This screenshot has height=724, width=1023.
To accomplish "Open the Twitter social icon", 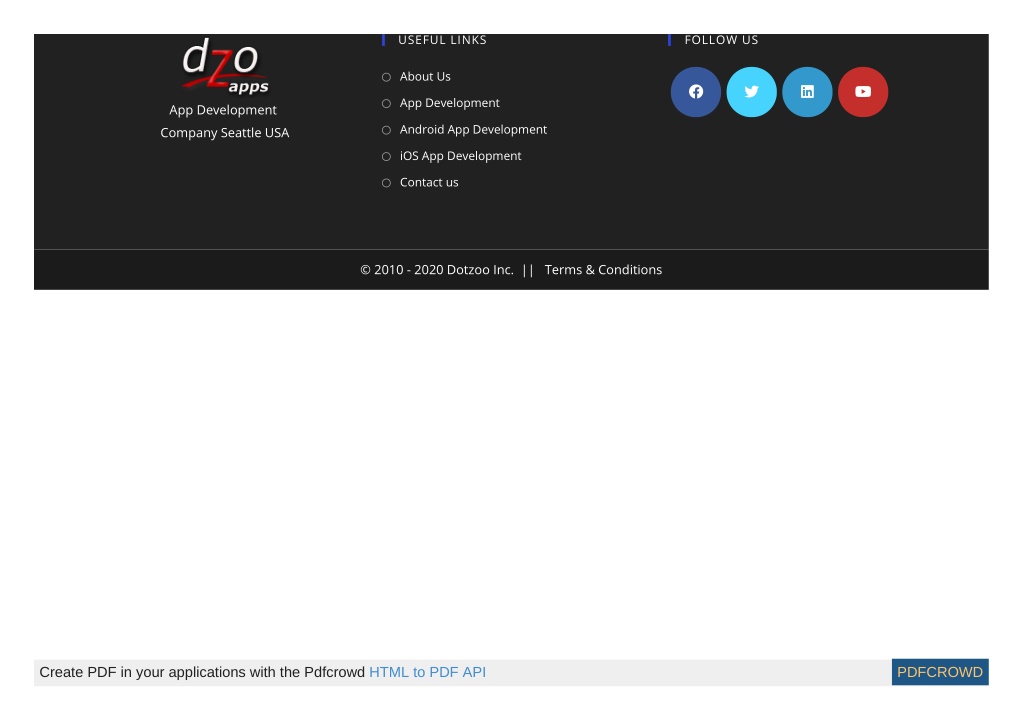I will pos(752,92).
